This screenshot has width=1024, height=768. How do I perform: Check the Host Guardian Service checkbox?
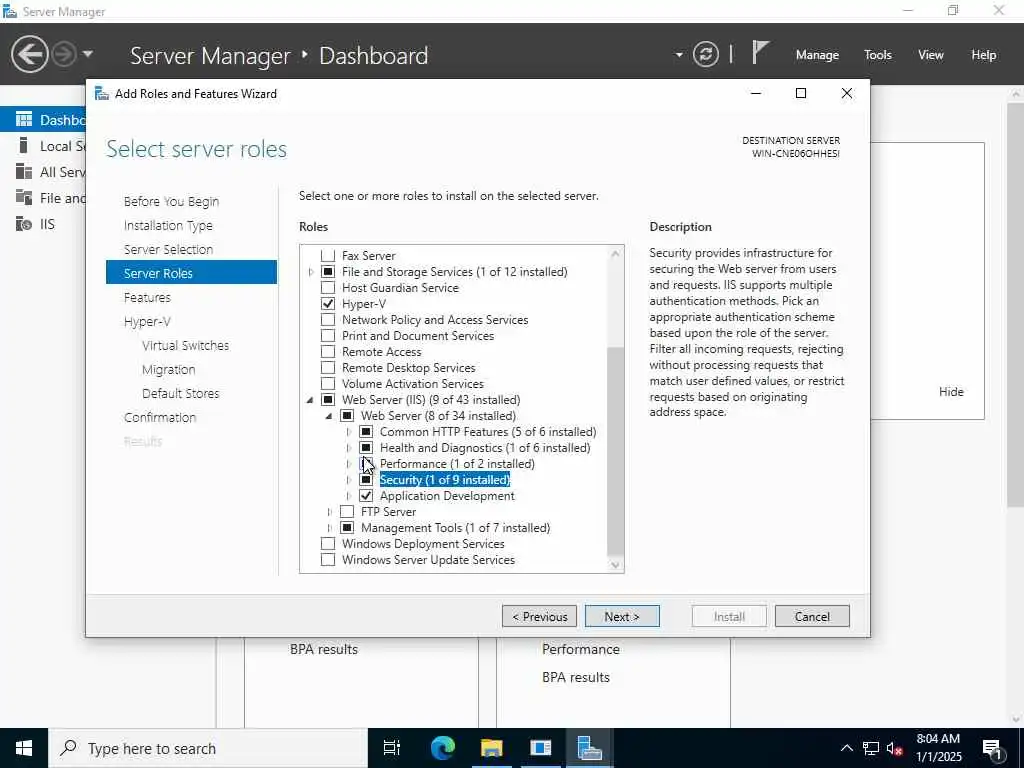[328, 287]
